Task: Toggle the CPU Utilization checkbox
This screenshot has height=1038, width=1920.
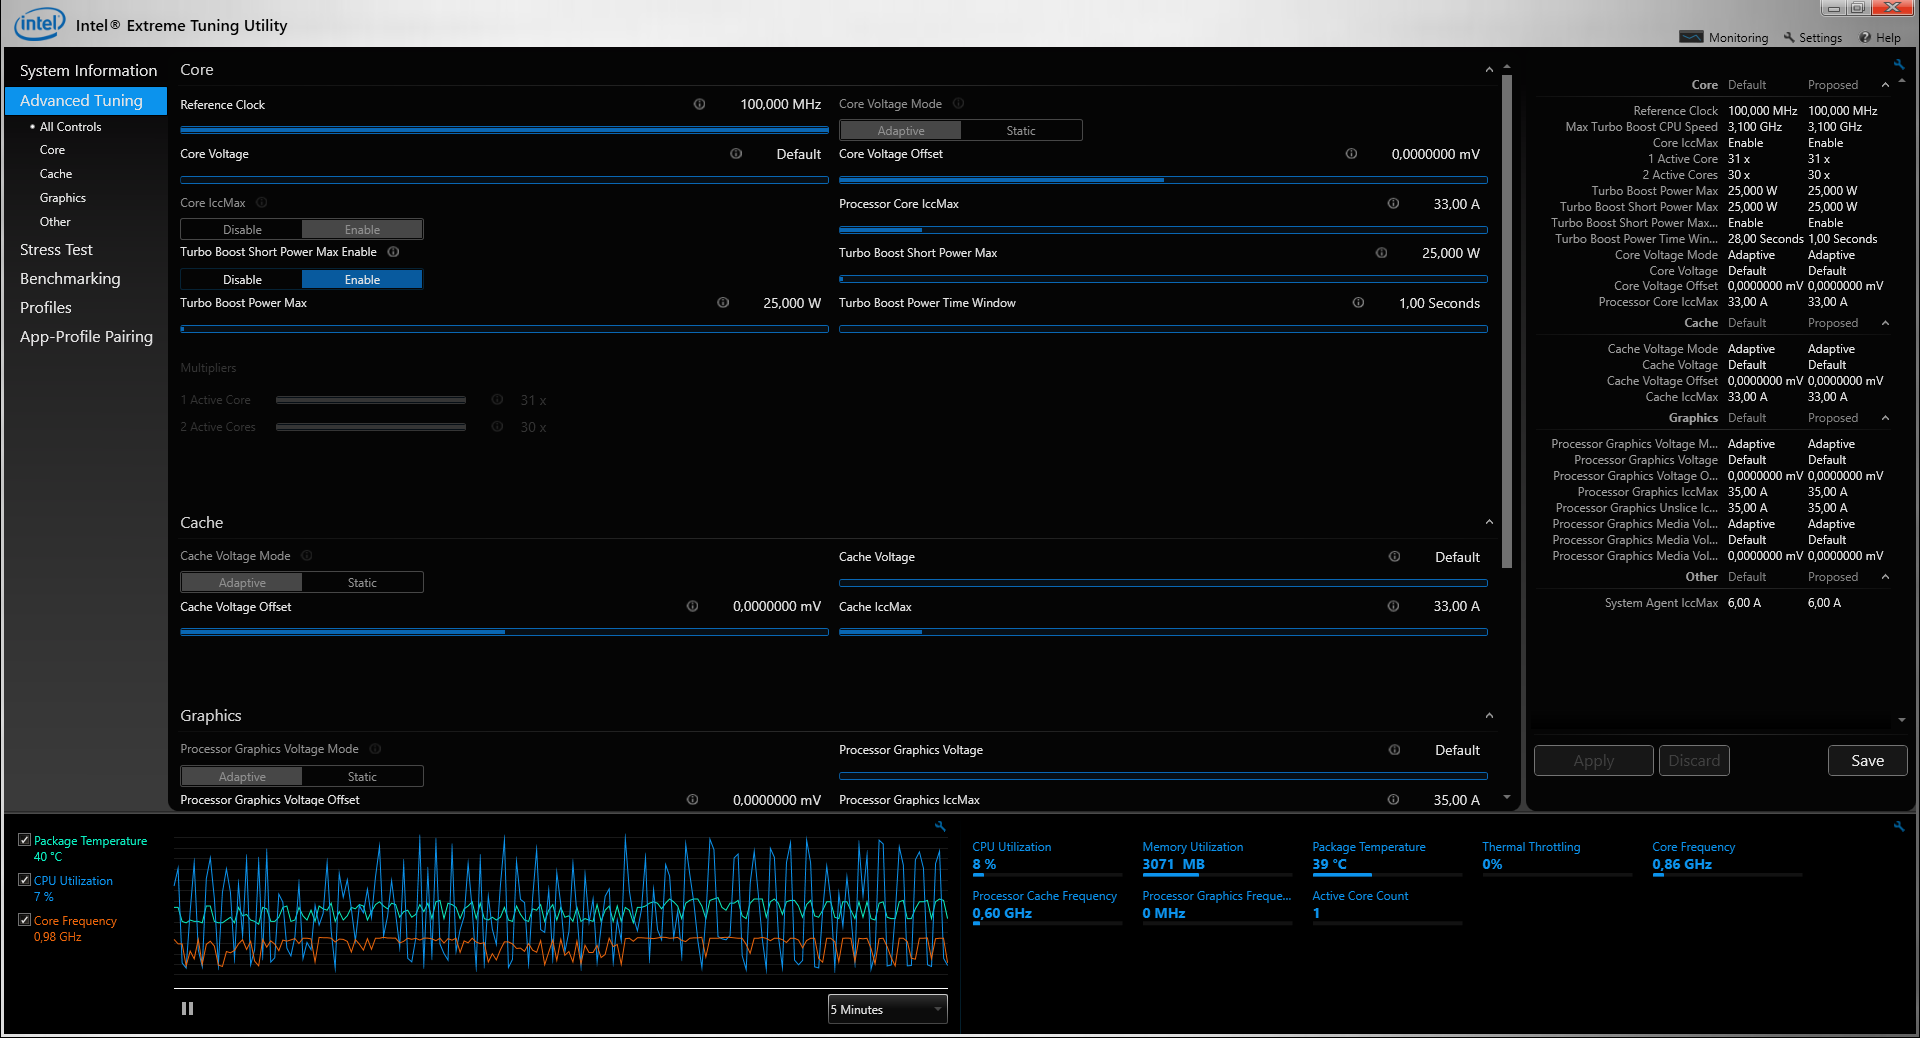Action: 25,880
